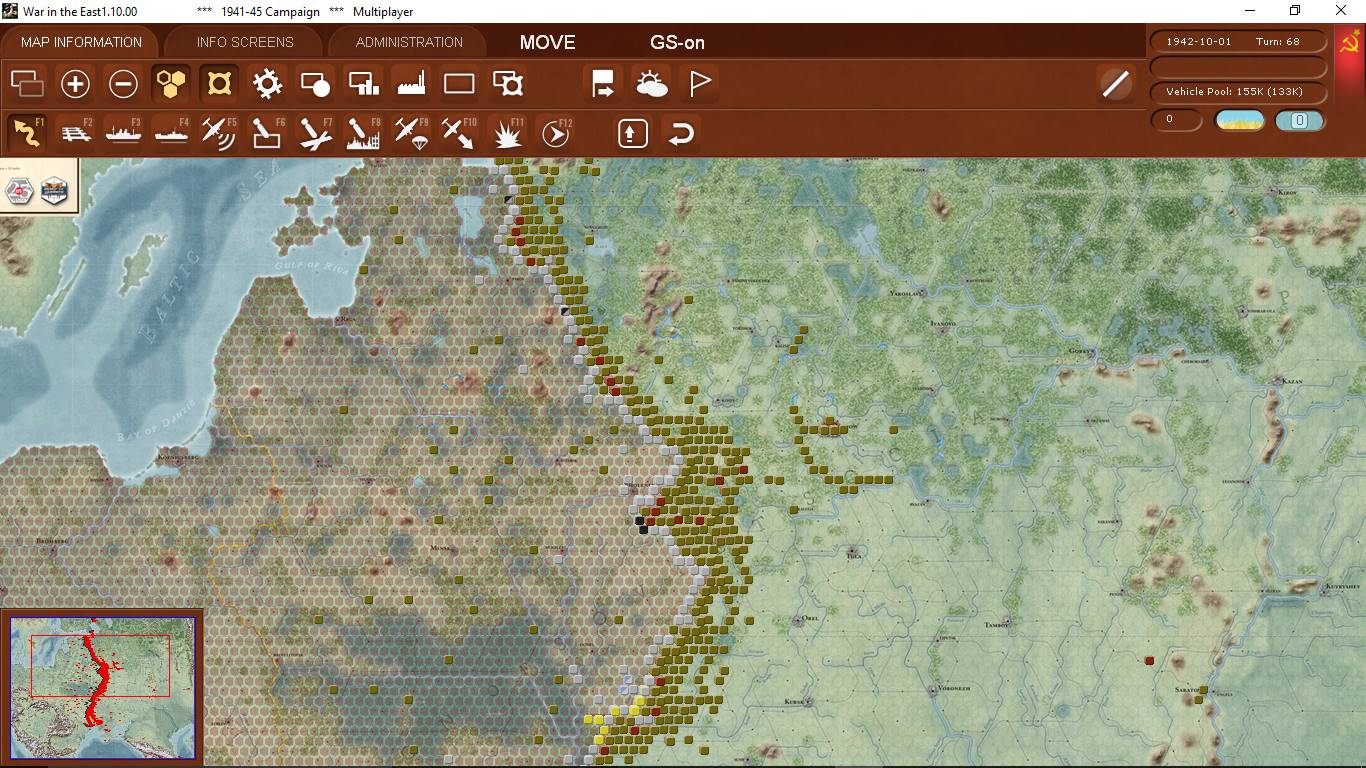Switch to the ADMINISTRATION tab
This screenshot has width=1366, height=768.
click(409, 42)
